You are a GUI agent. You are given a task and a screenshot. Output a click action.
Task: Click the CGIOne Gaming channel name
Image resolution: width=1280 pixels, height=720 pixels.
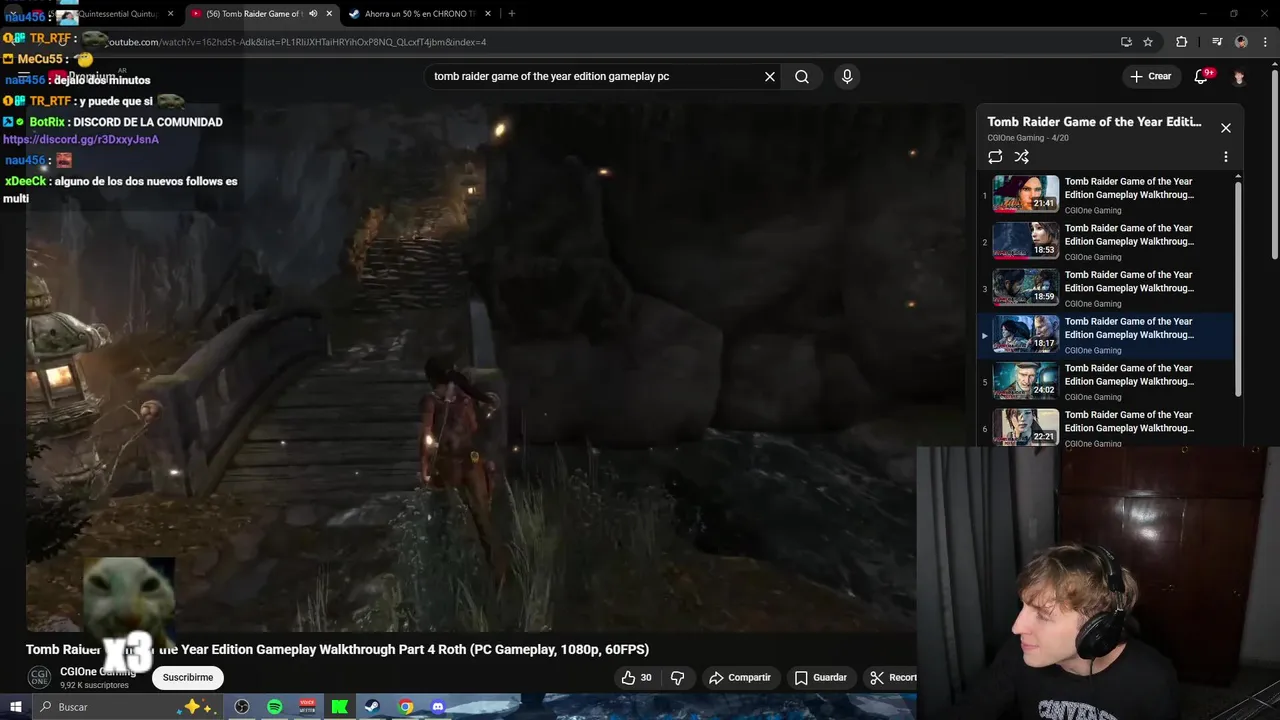pos(98,672)
